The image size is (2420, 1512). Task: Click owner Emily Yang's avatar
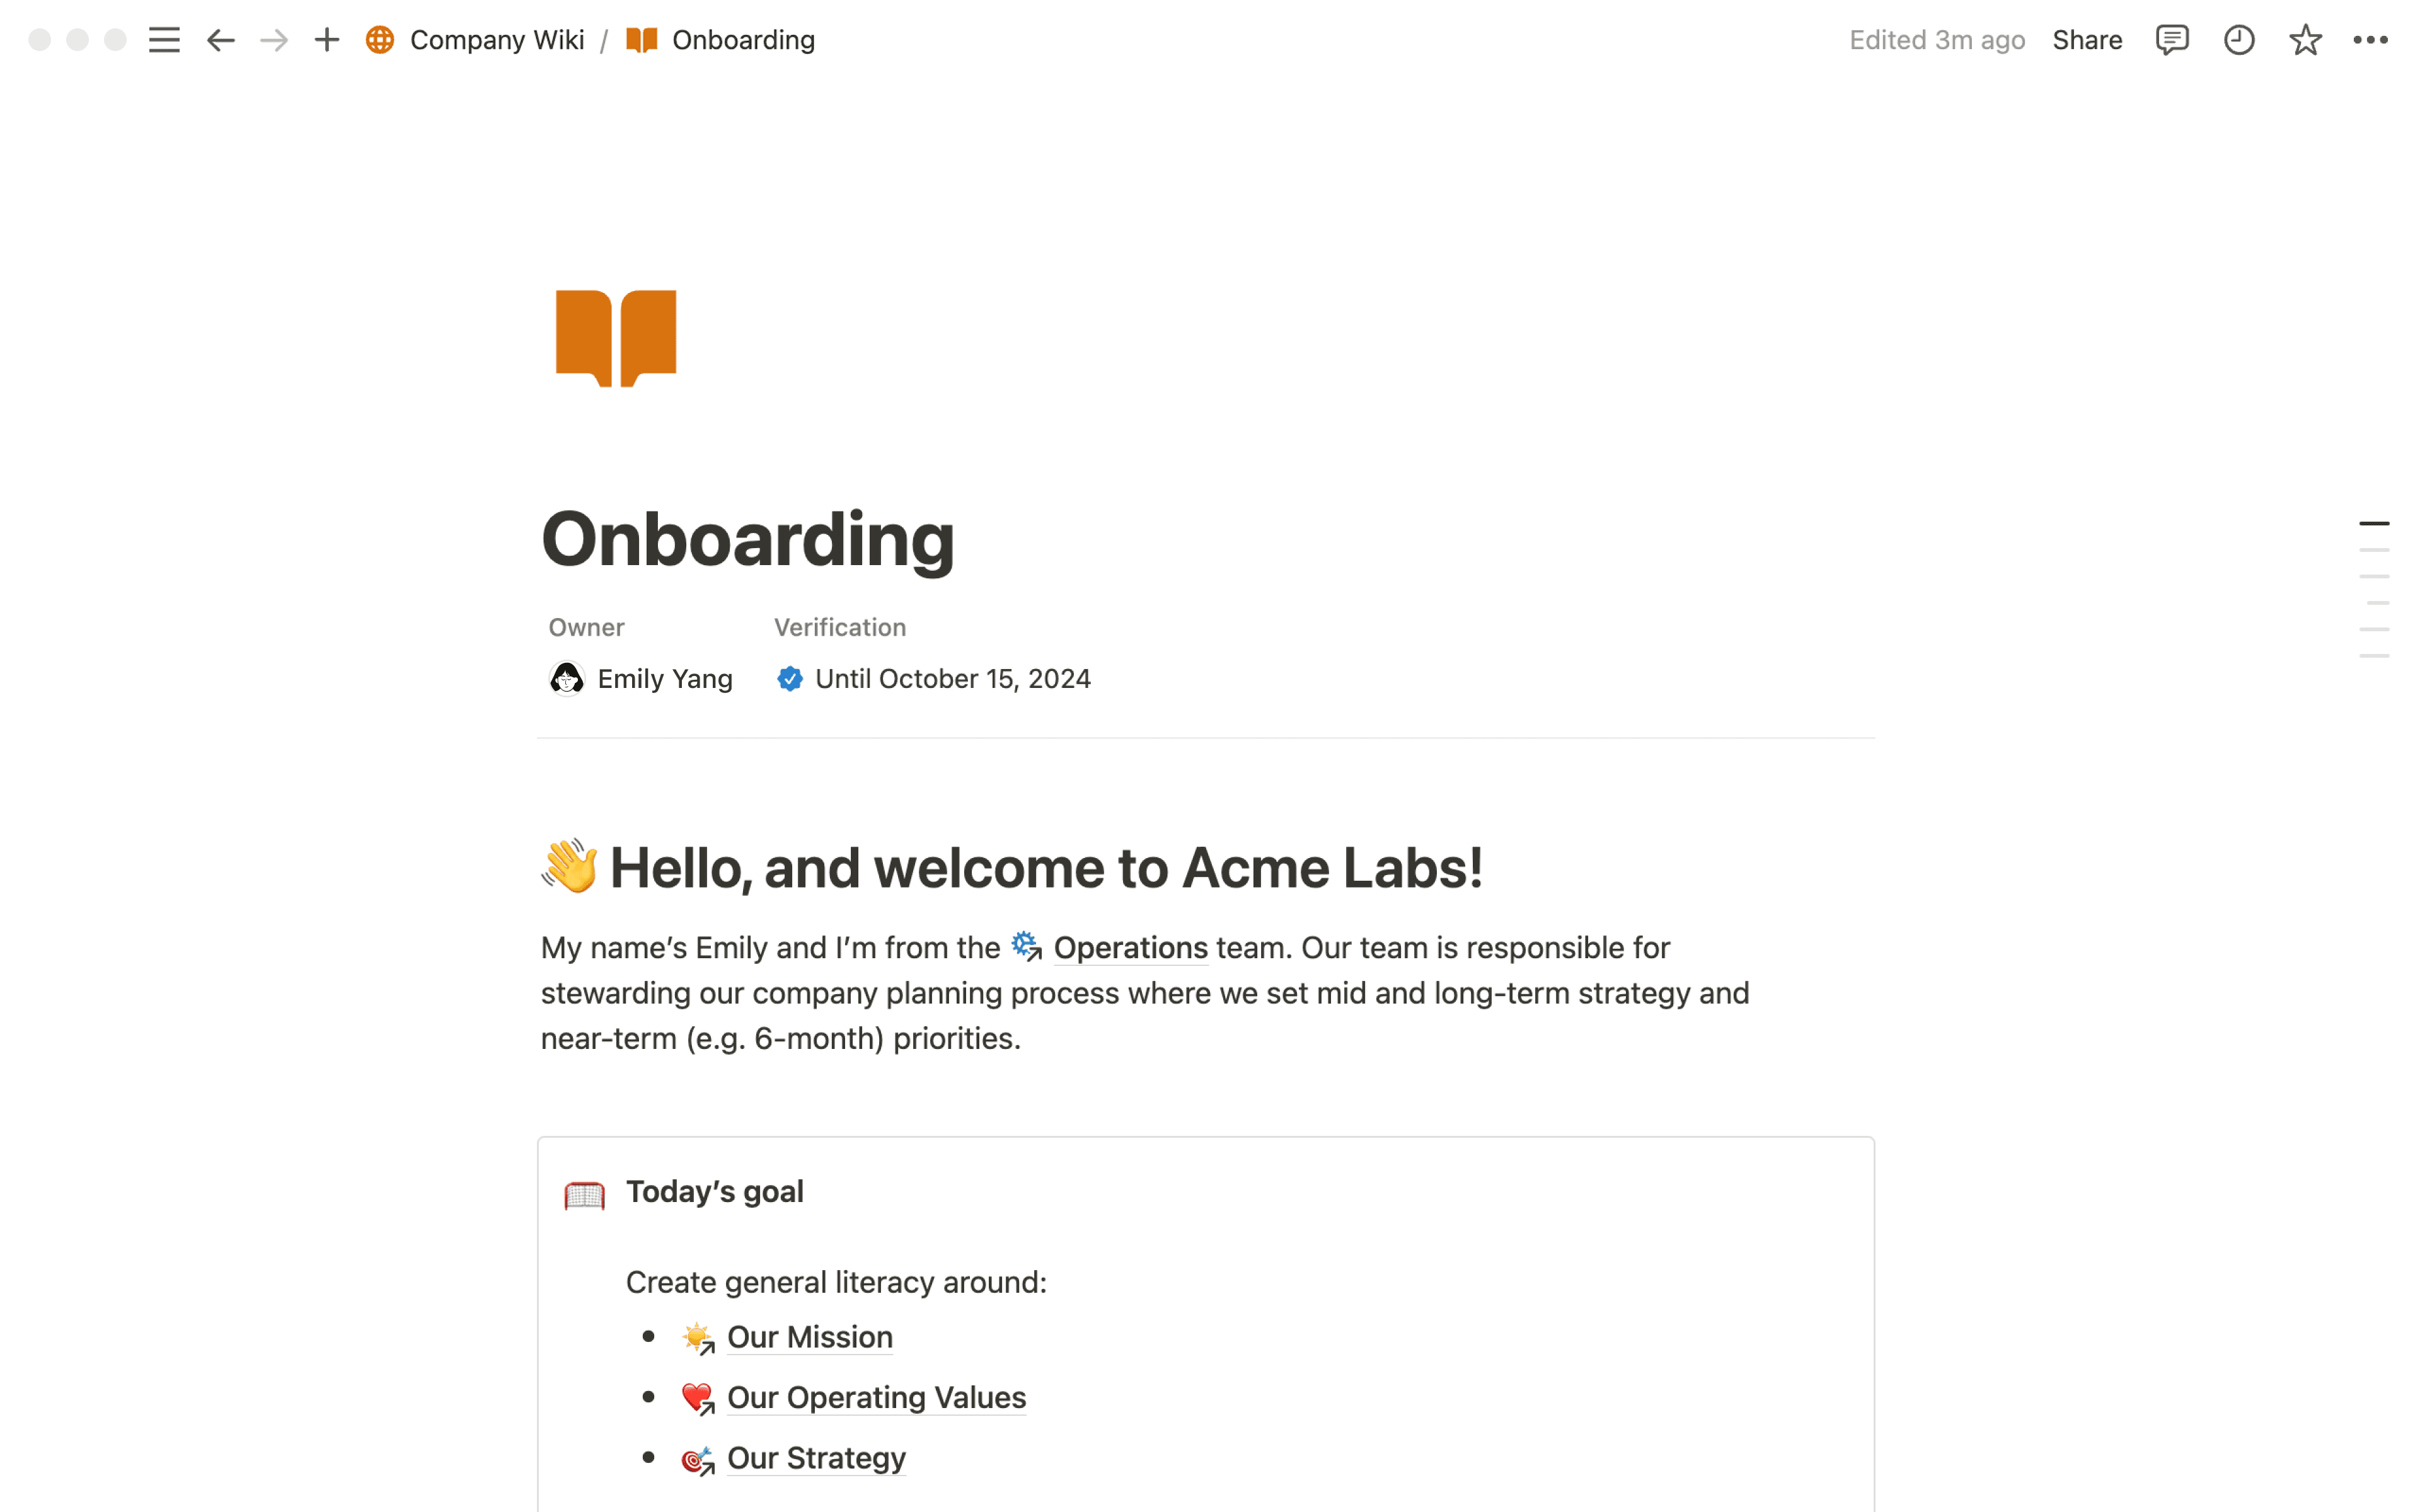click(x=567, y=679)
